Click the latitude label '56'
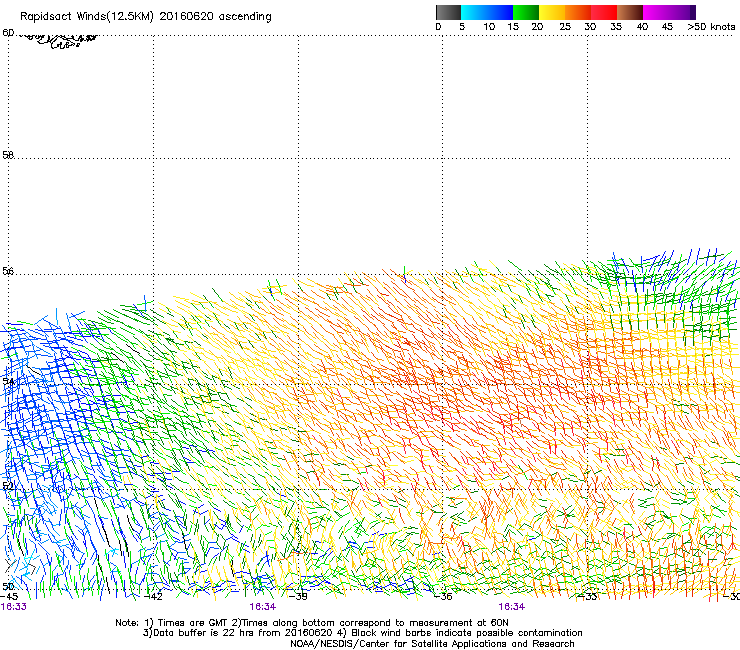This screenshot has height=650, width=740. [8, 271]
